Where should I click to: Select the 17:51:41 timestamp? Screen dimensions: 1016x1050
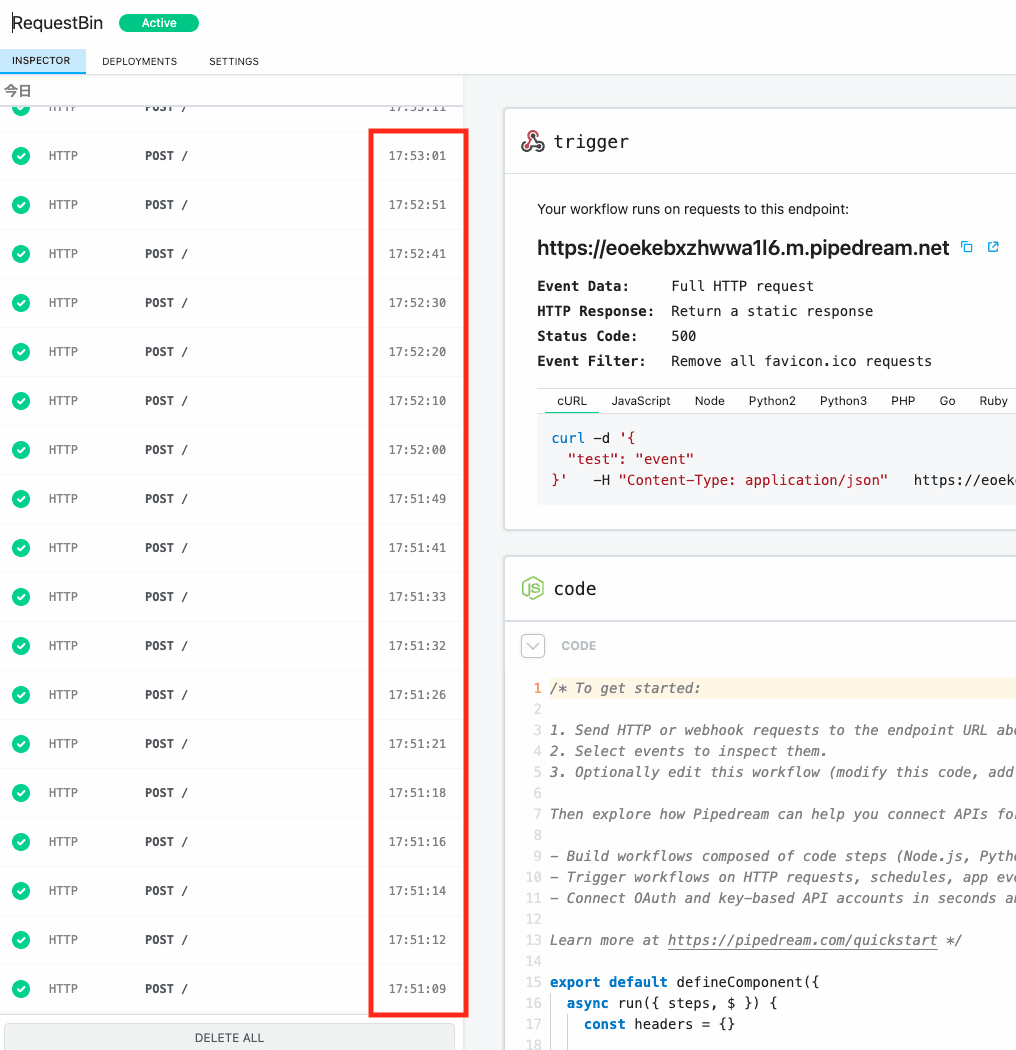pos(417,548)
